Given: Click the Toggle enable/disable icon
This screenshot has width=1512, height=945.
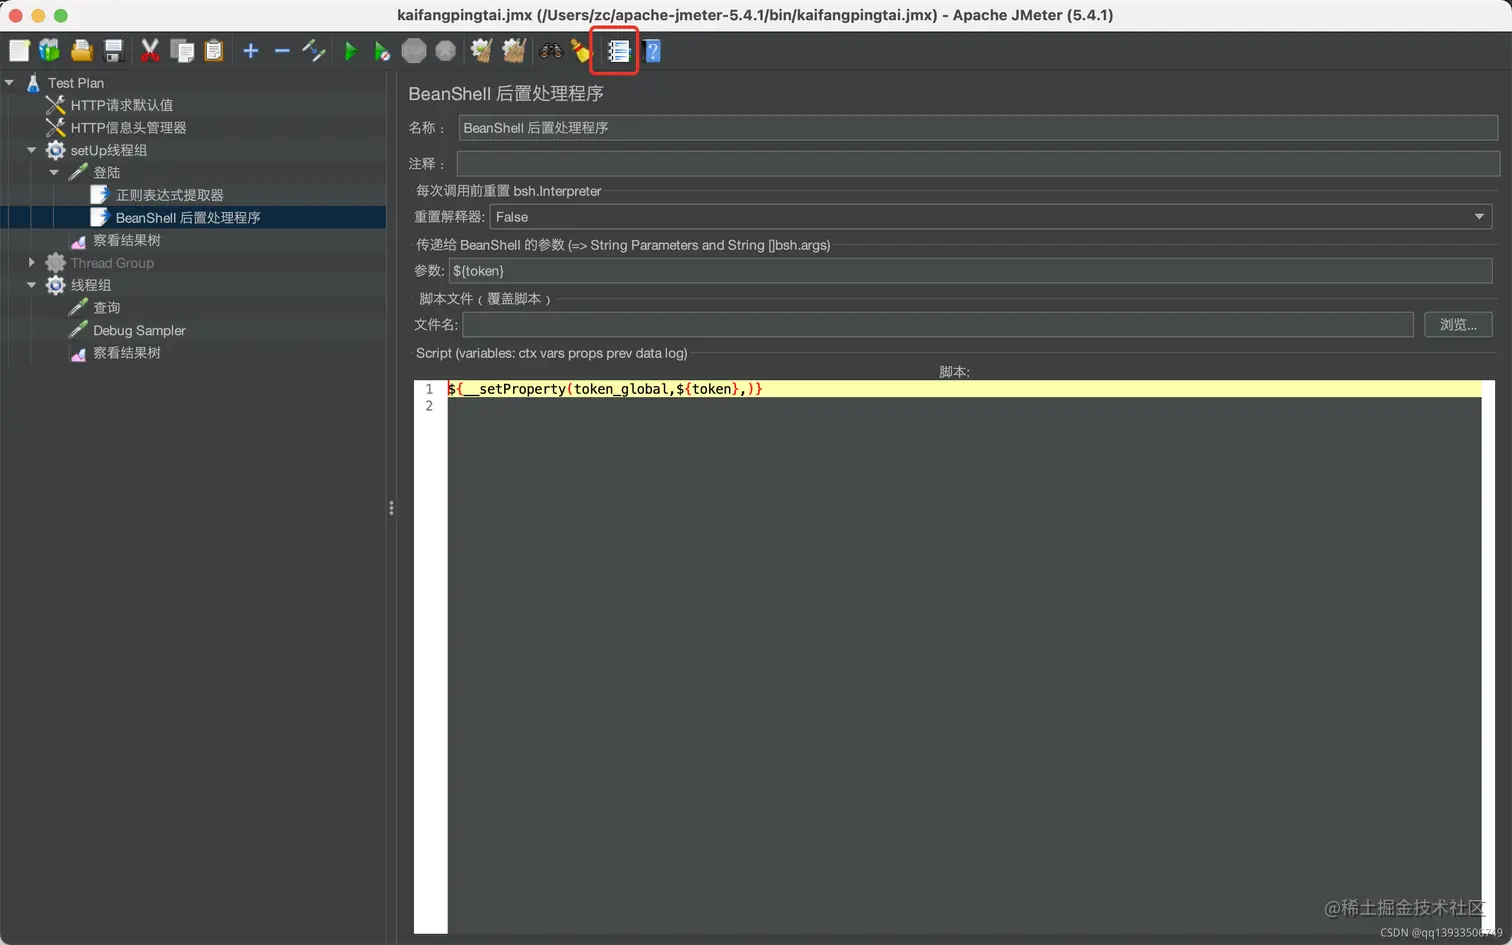Looking at the screenshot, I should coord(314,50).
